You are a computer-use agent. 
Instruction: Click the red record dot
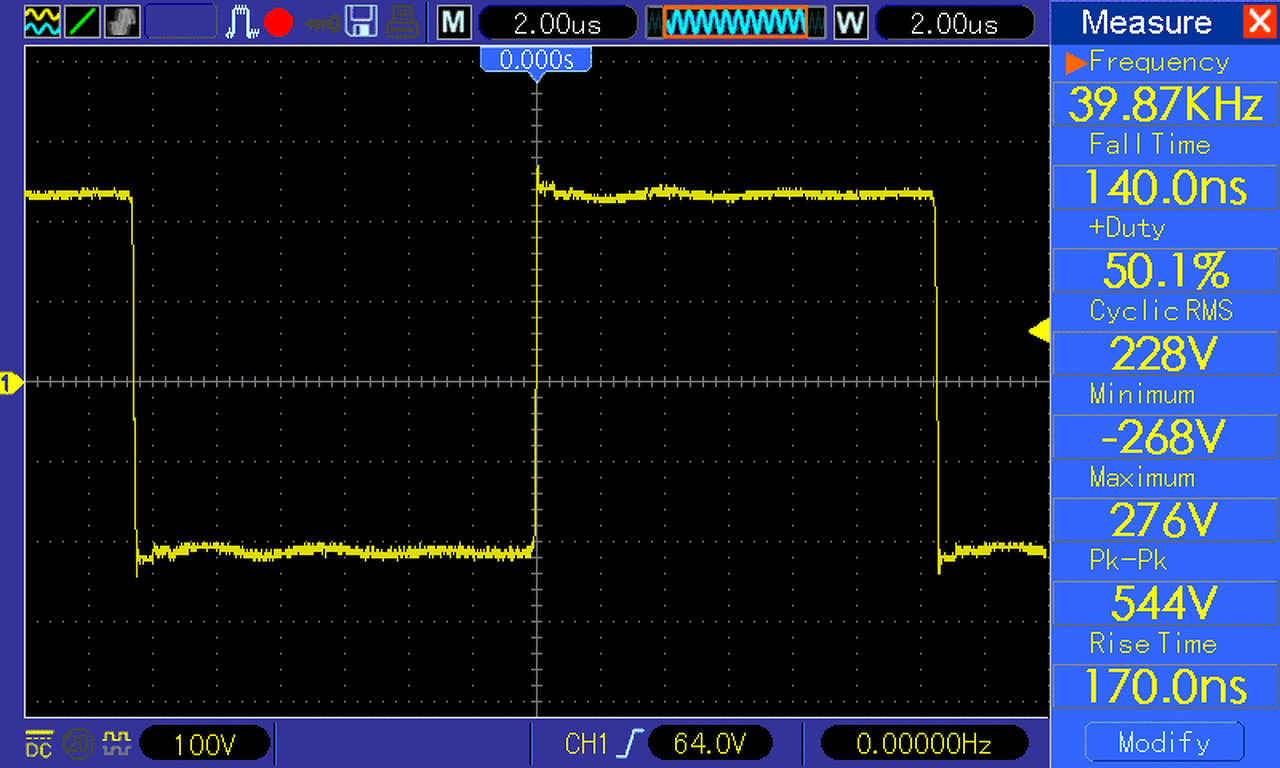tap(278, 22)
